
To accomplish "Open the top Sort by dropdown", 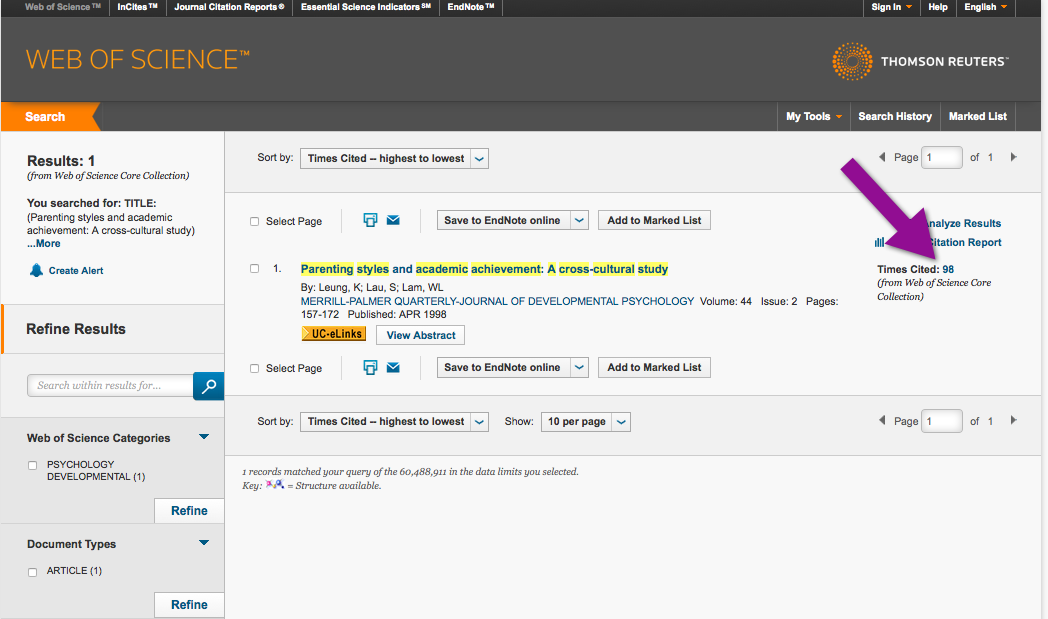I will [x=394, y=158].
